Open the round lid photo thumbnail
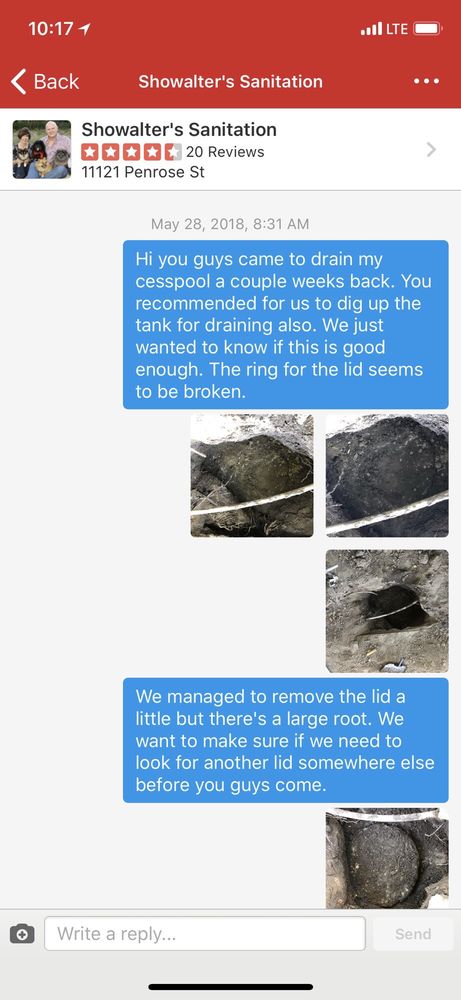The image size is (461, 1000). (x=387, y=858)
